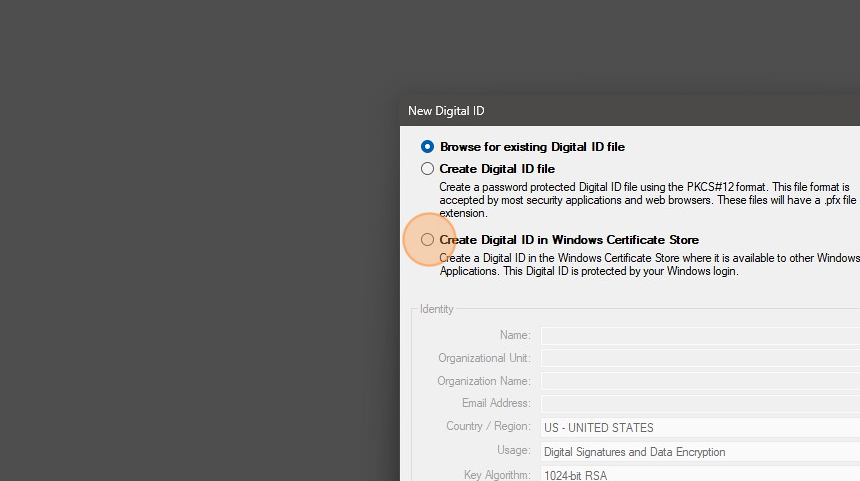860x481 pixels.
Task: Click the 'Browse for existing Digital ID file' label text
Action: (x=532, y=147)
